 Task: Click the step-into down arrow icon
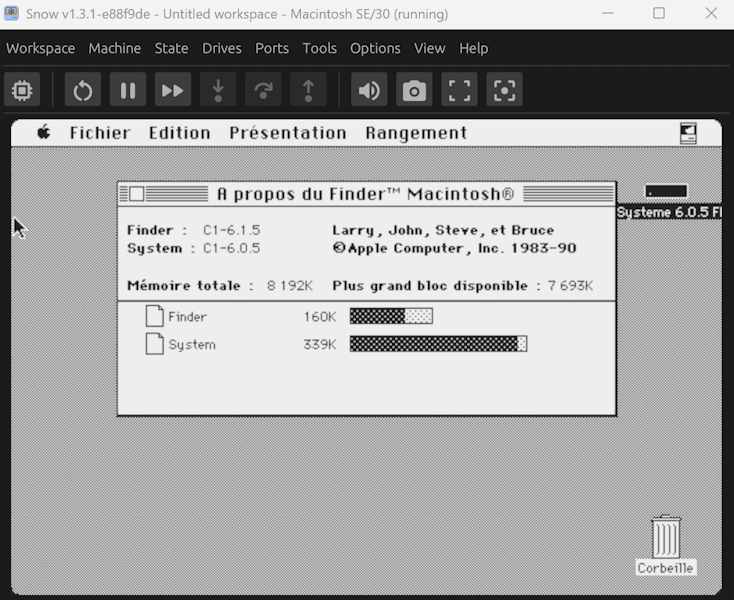[x=218, y=89]
